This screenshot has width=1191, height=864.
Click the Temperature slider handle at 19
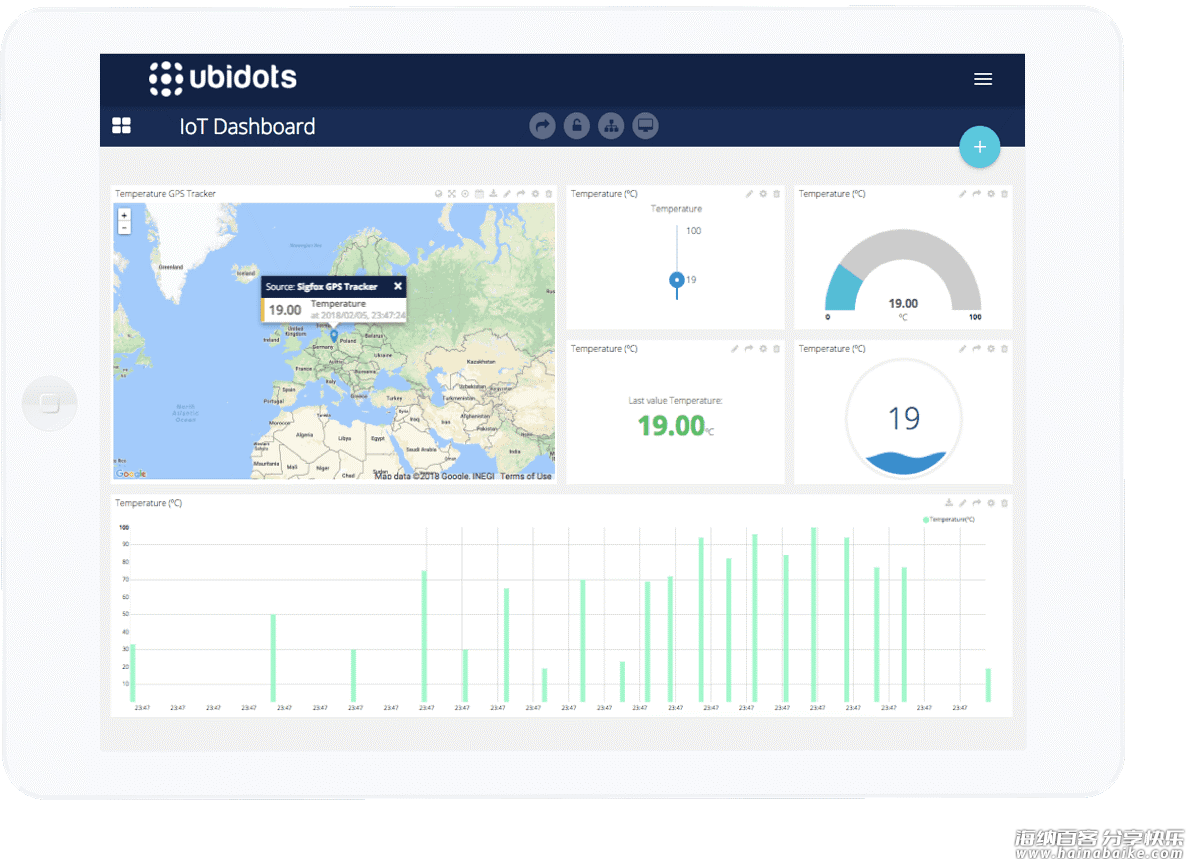(676, 280)
